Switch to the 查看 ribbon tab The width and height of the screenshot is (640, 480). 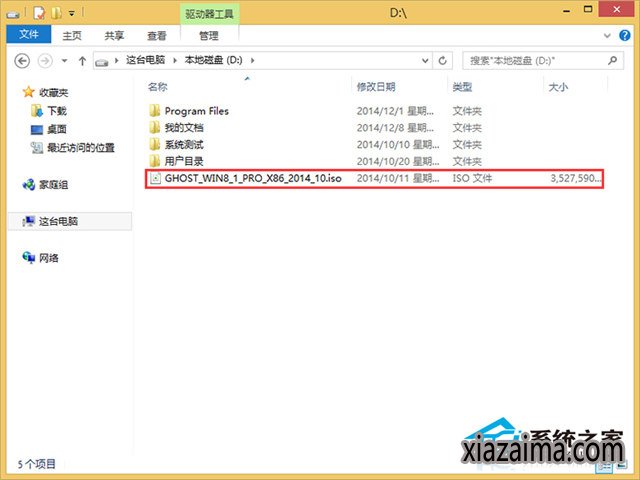157,36
